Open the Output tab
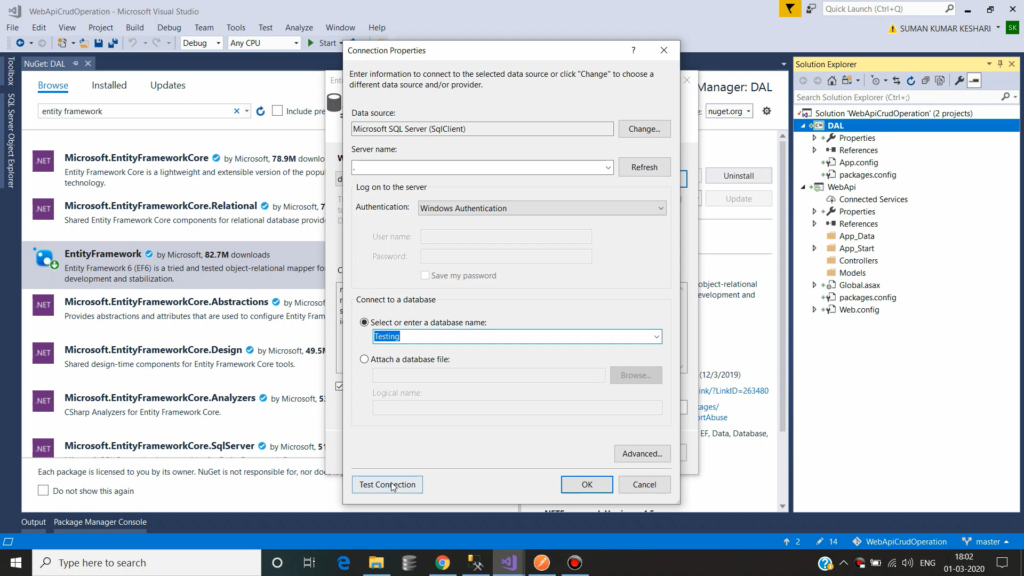1024x576 pixels. tap(33, 522)
